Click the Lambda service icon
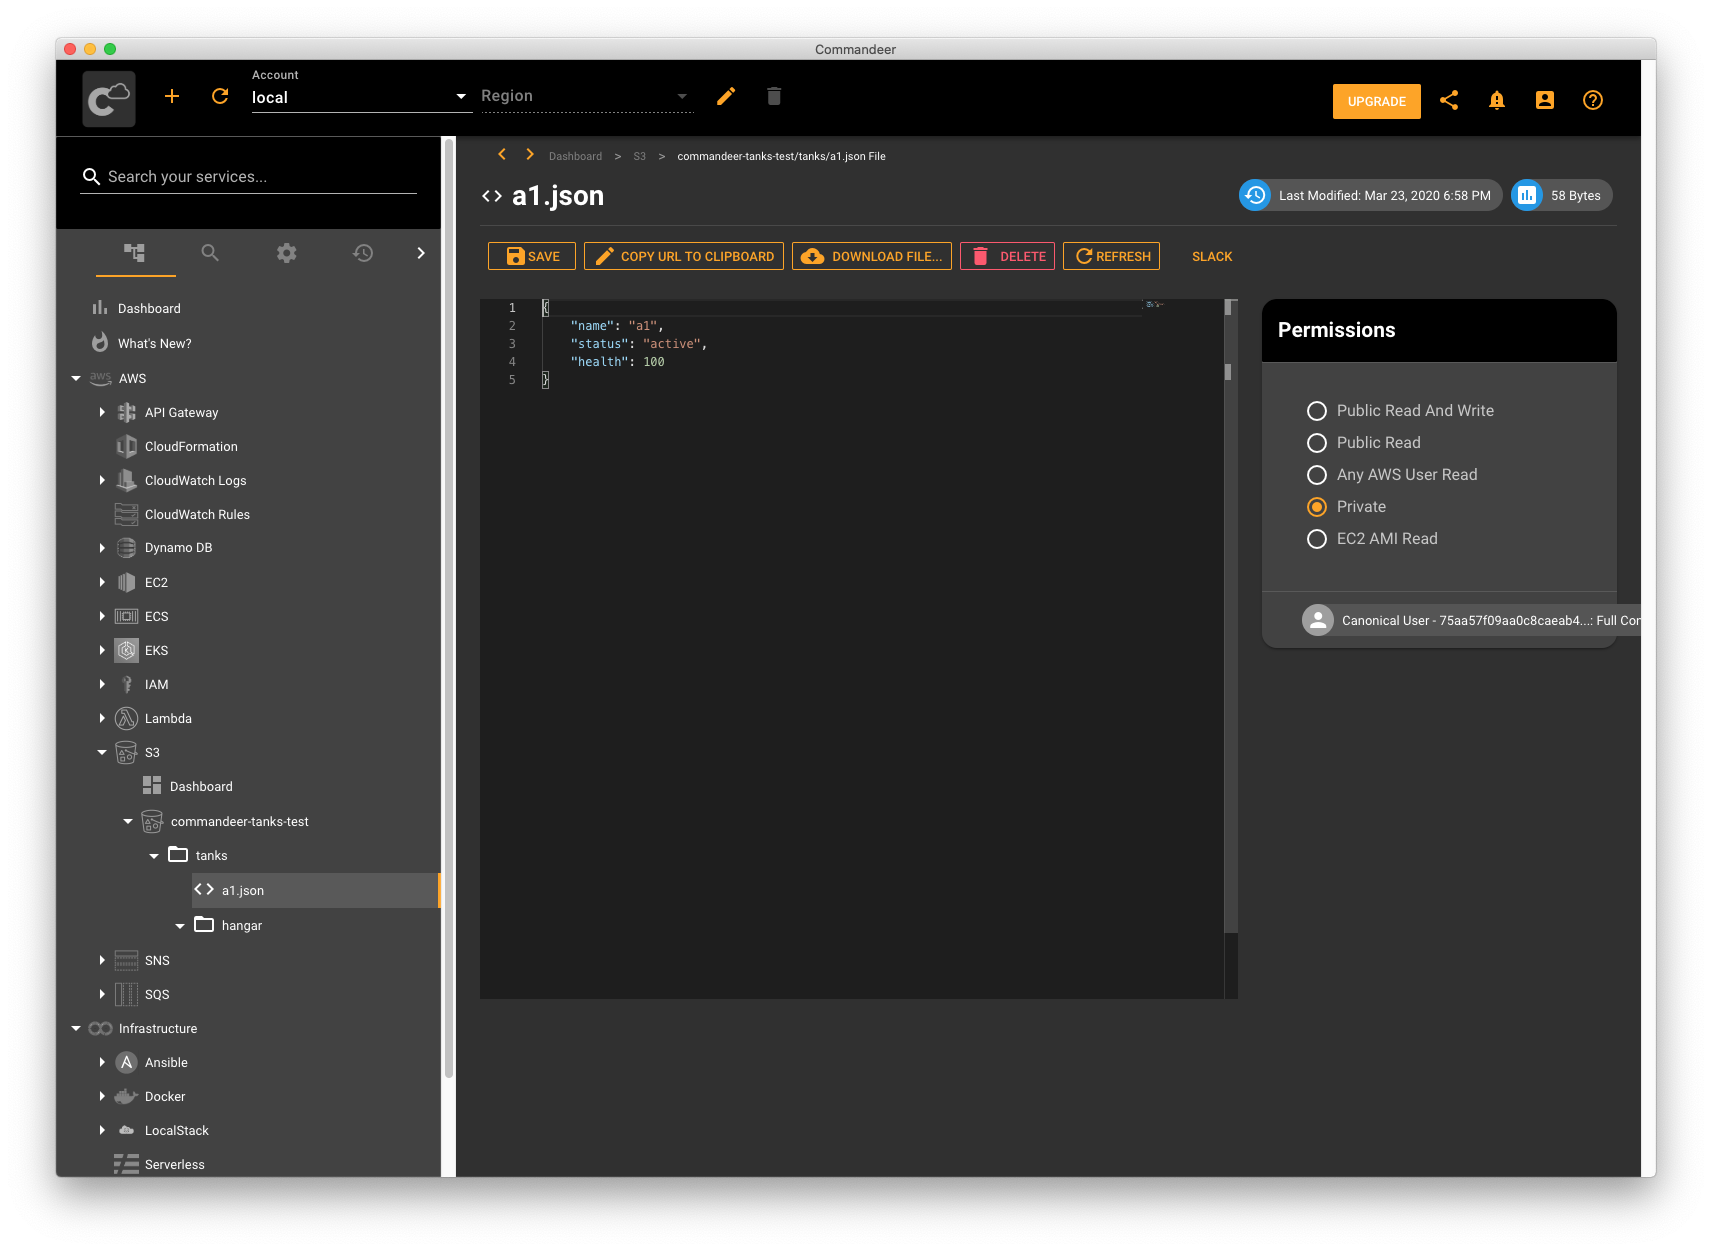This screenshot has height=1251, width=1712. pyautogui.click(x=126, y=718)
